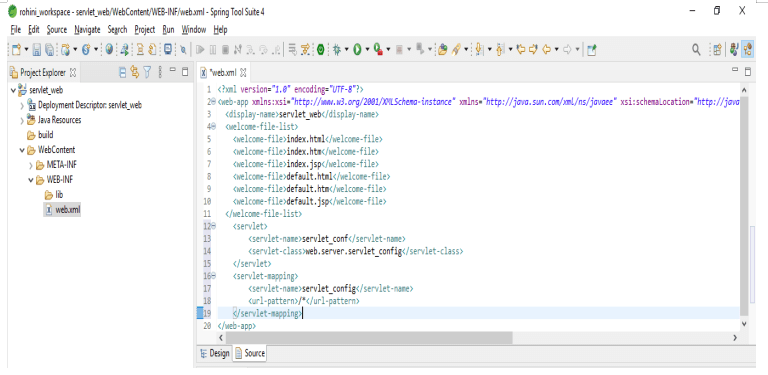768x375 pixels.
Task: Collapse servlet fold marker on line 12
Action: (214, 226)
